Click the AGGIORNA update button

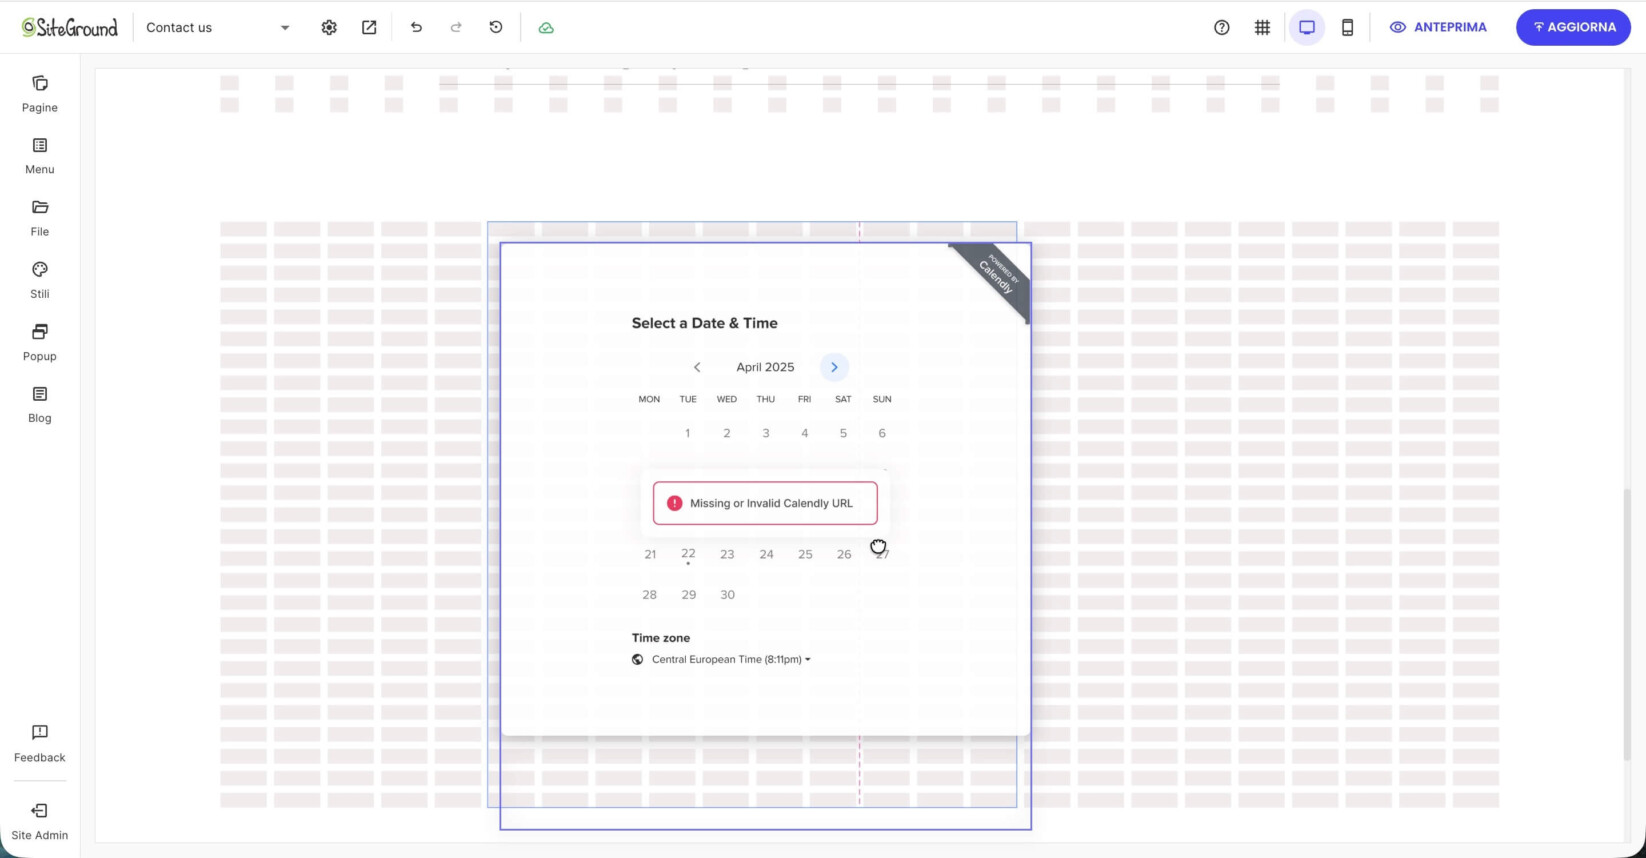pos(1573,28)
